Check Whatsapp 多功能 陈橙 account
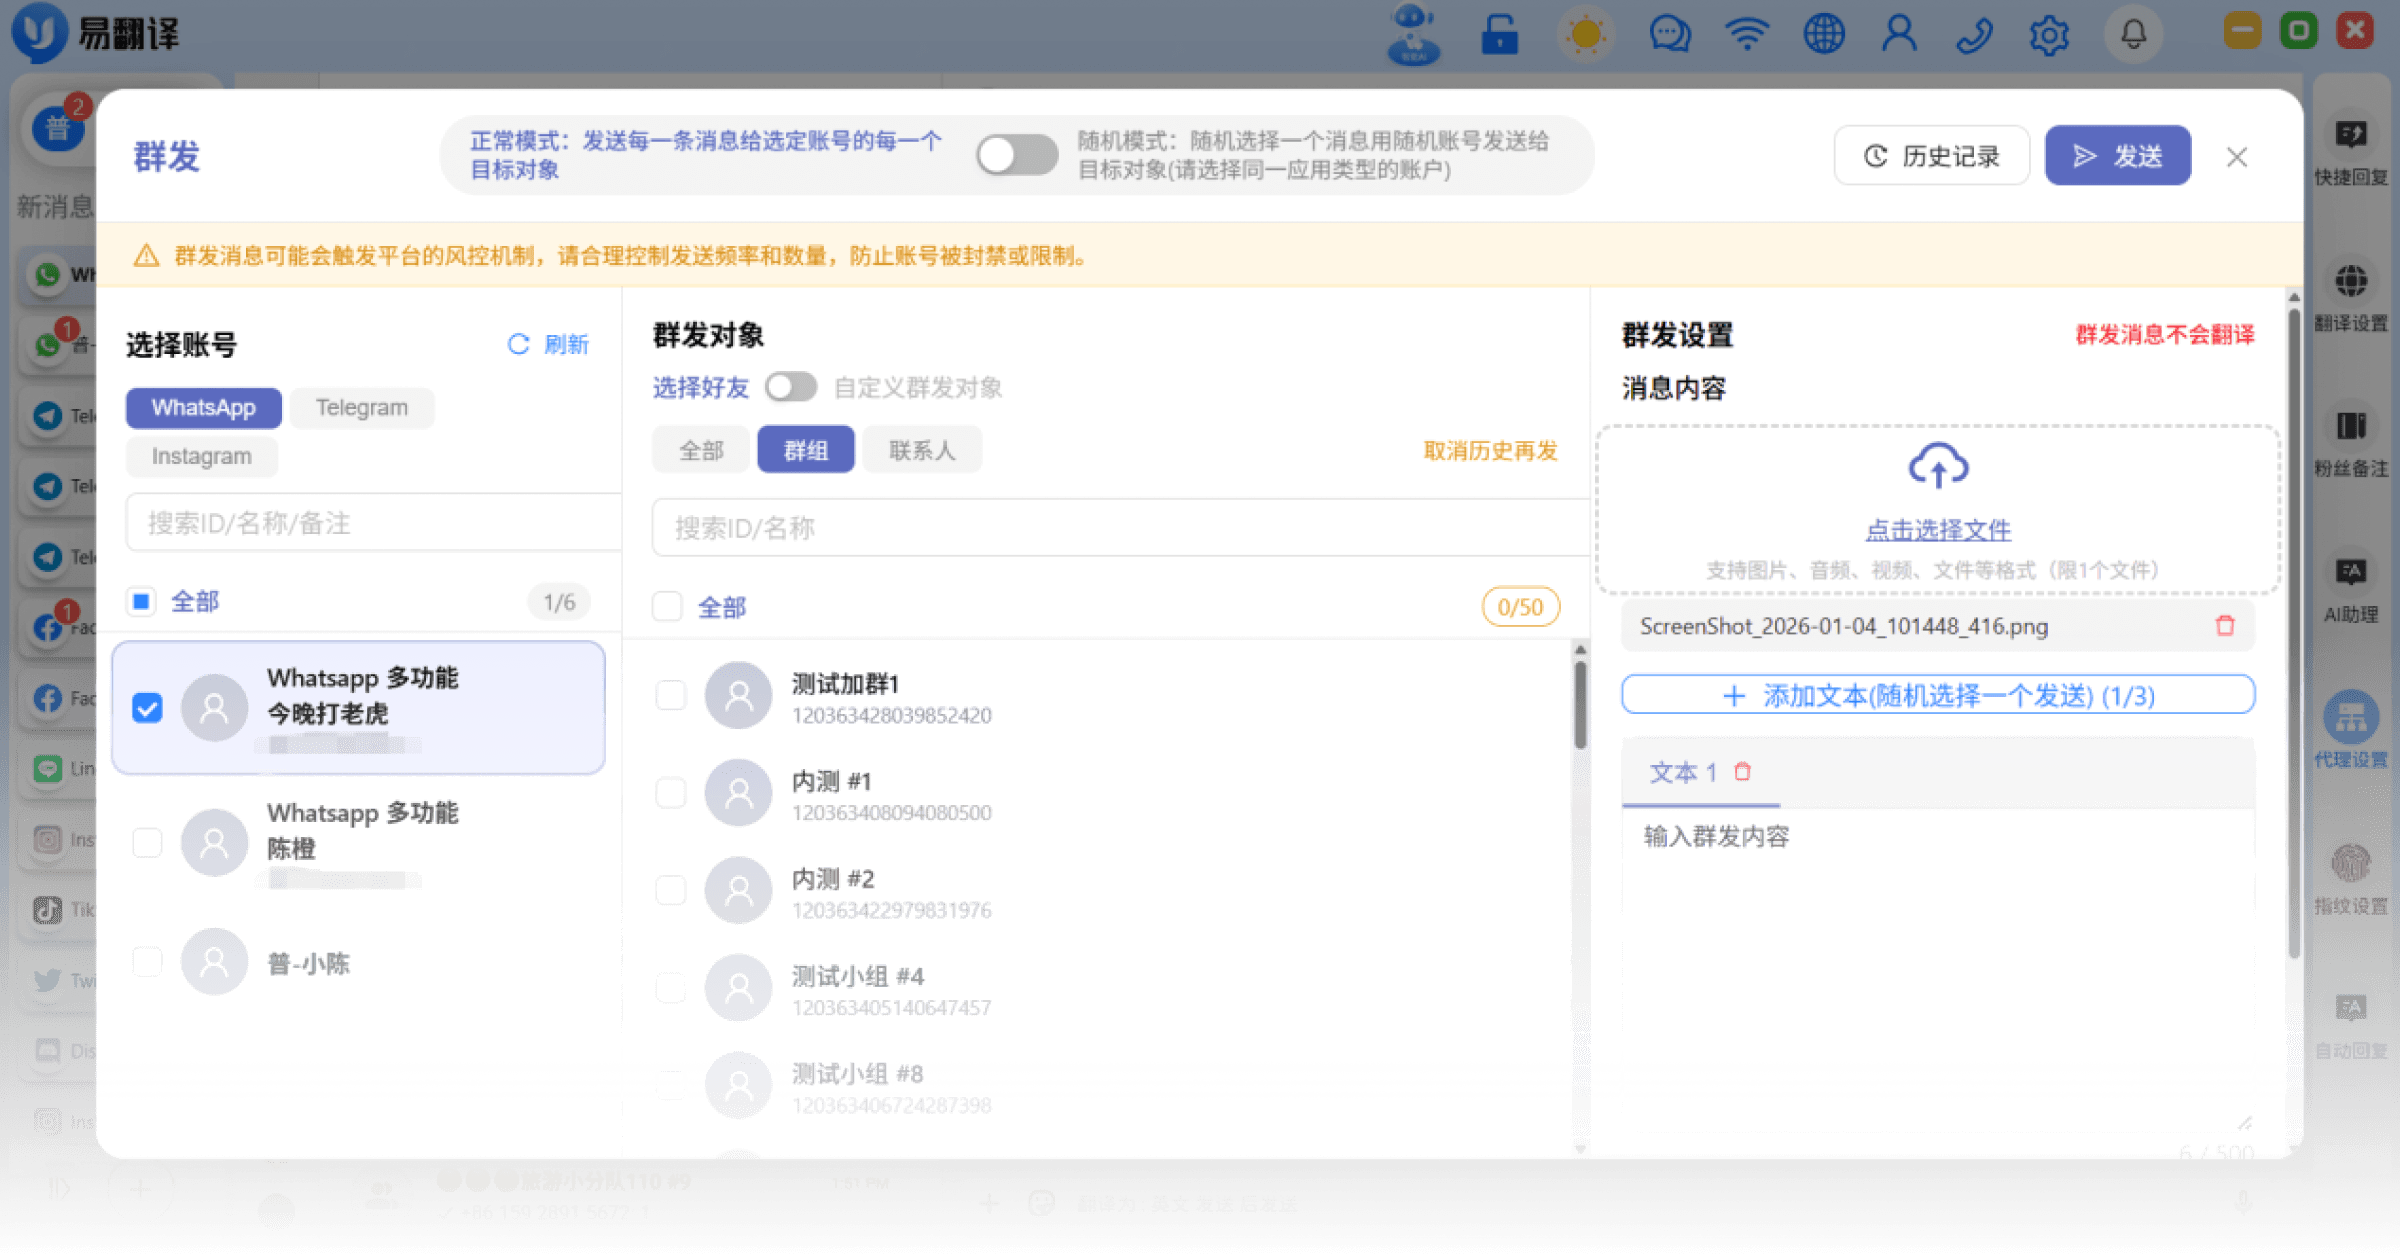The width and height of the screenshot is (2400, 1260). [x=147, y=842]
